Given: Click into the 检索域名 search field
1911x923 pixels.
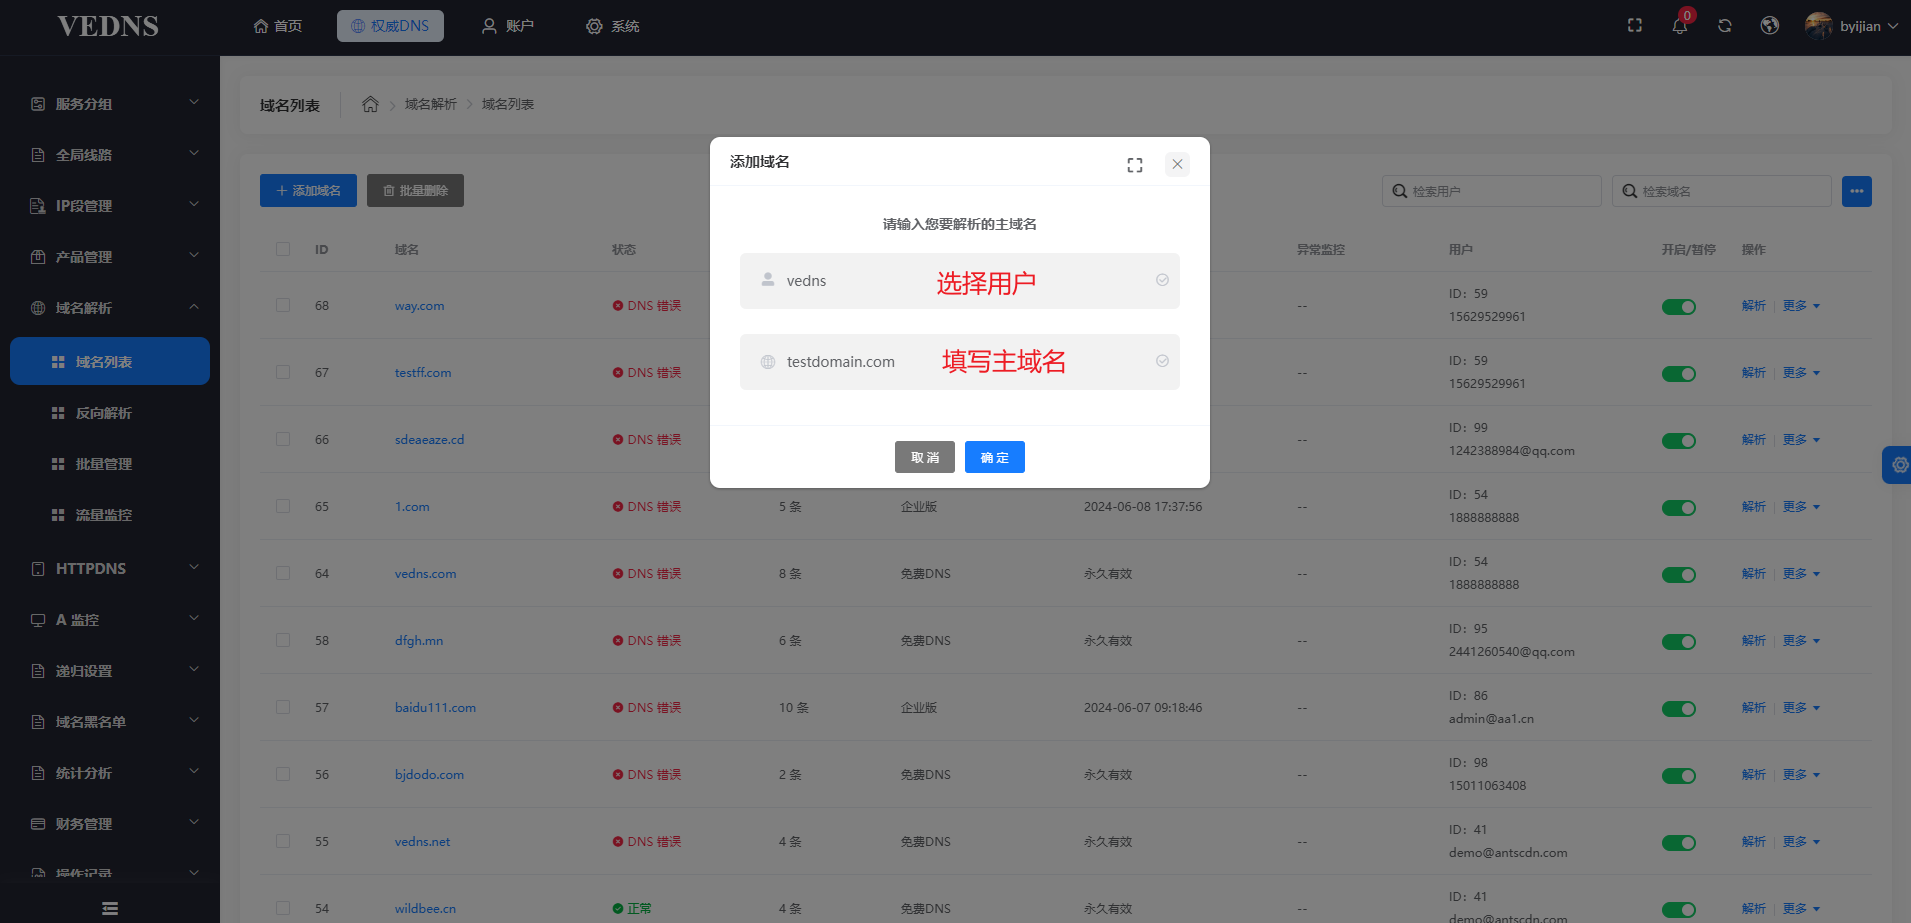Looking at the screenshot, I should coord(1722,191).
